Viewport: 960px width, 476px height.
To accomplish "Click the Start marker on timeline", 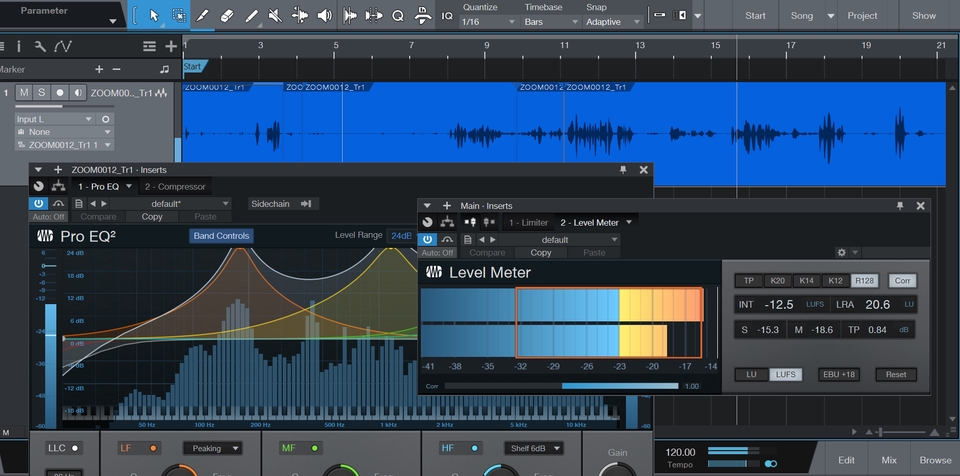I will coord(194,67).
